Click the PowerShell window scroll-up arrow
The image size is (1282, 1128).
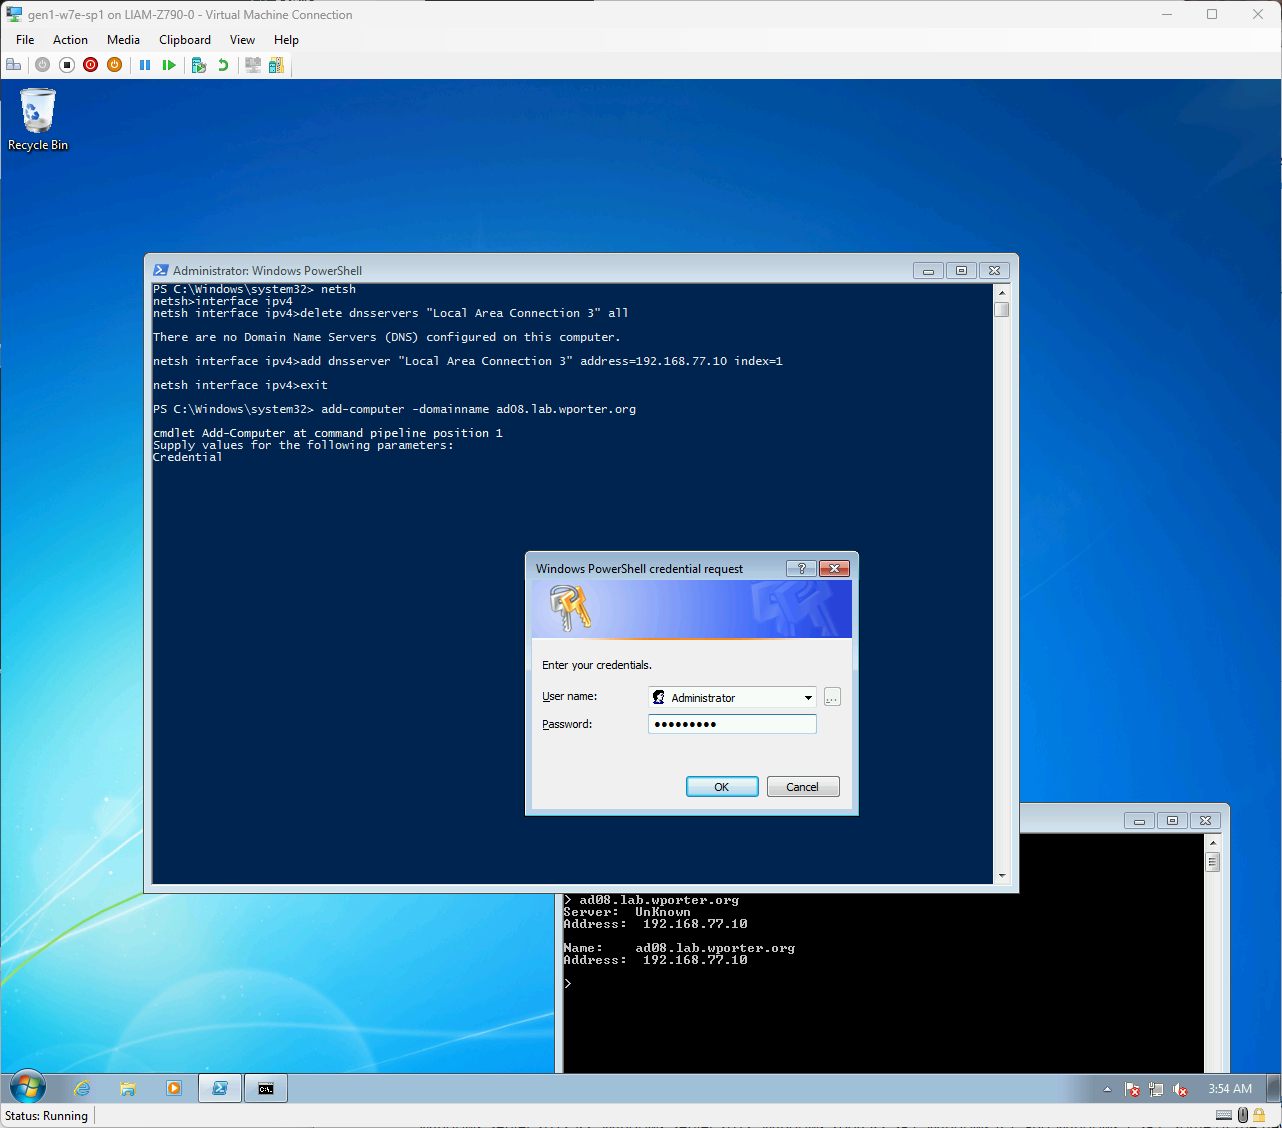1002,293
